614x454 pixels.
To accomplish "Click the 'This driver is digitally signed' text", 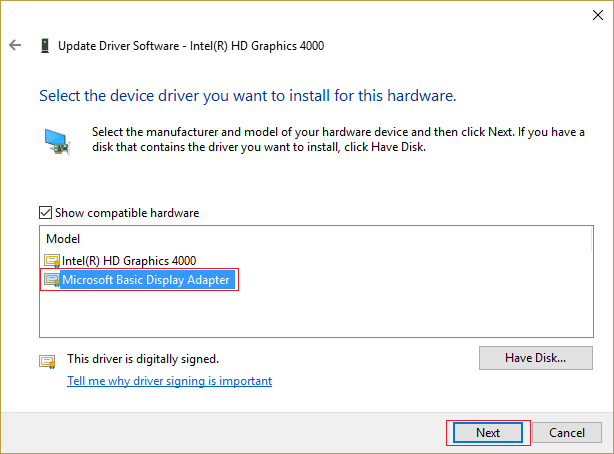I will pyautogui.click(x=142, y=358).
